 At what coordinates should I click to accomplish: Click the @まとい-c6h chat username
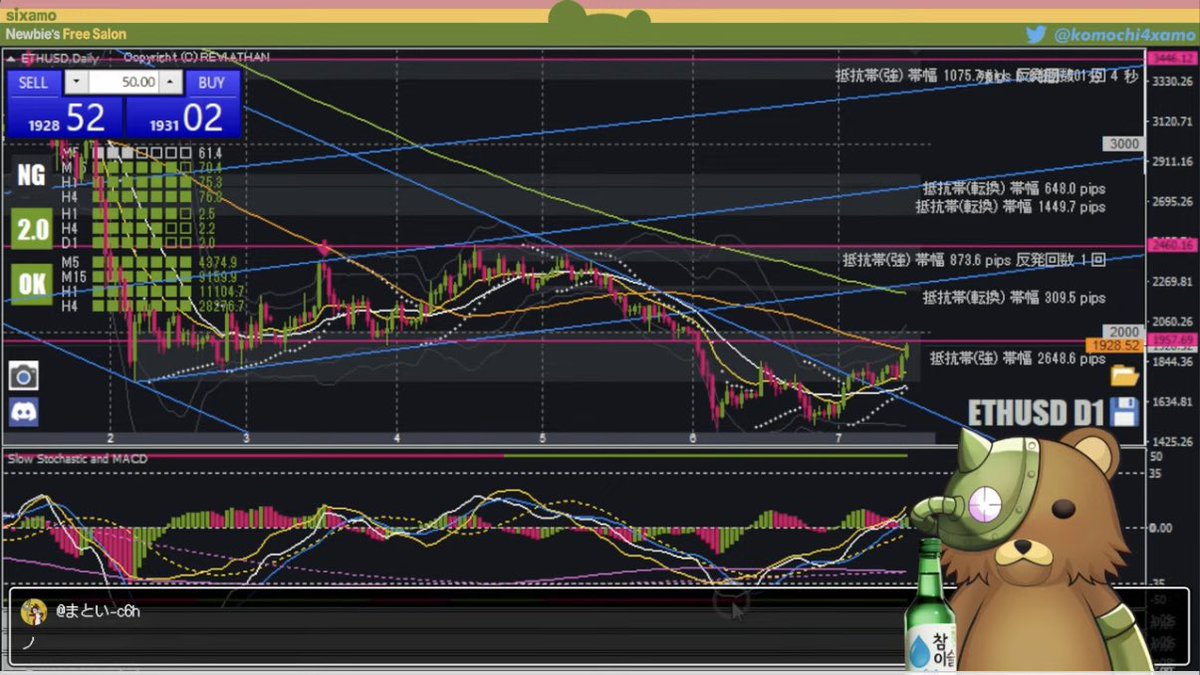pos(98,611)
